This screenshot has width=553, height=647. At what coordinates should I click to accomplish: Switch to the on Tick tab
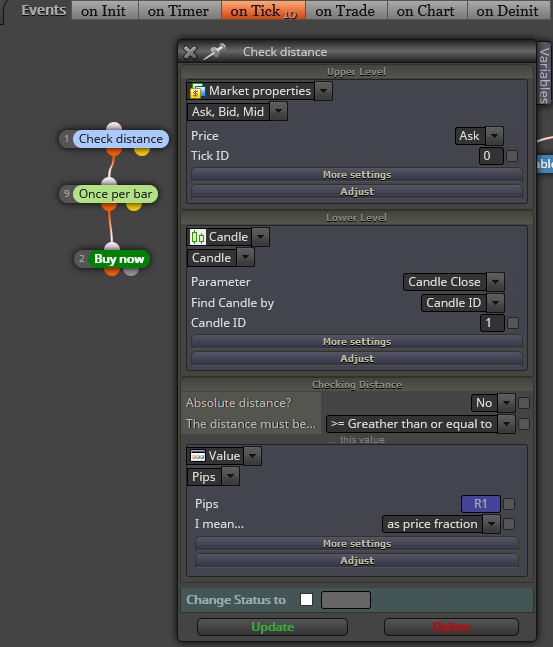[x=263, y=10]
